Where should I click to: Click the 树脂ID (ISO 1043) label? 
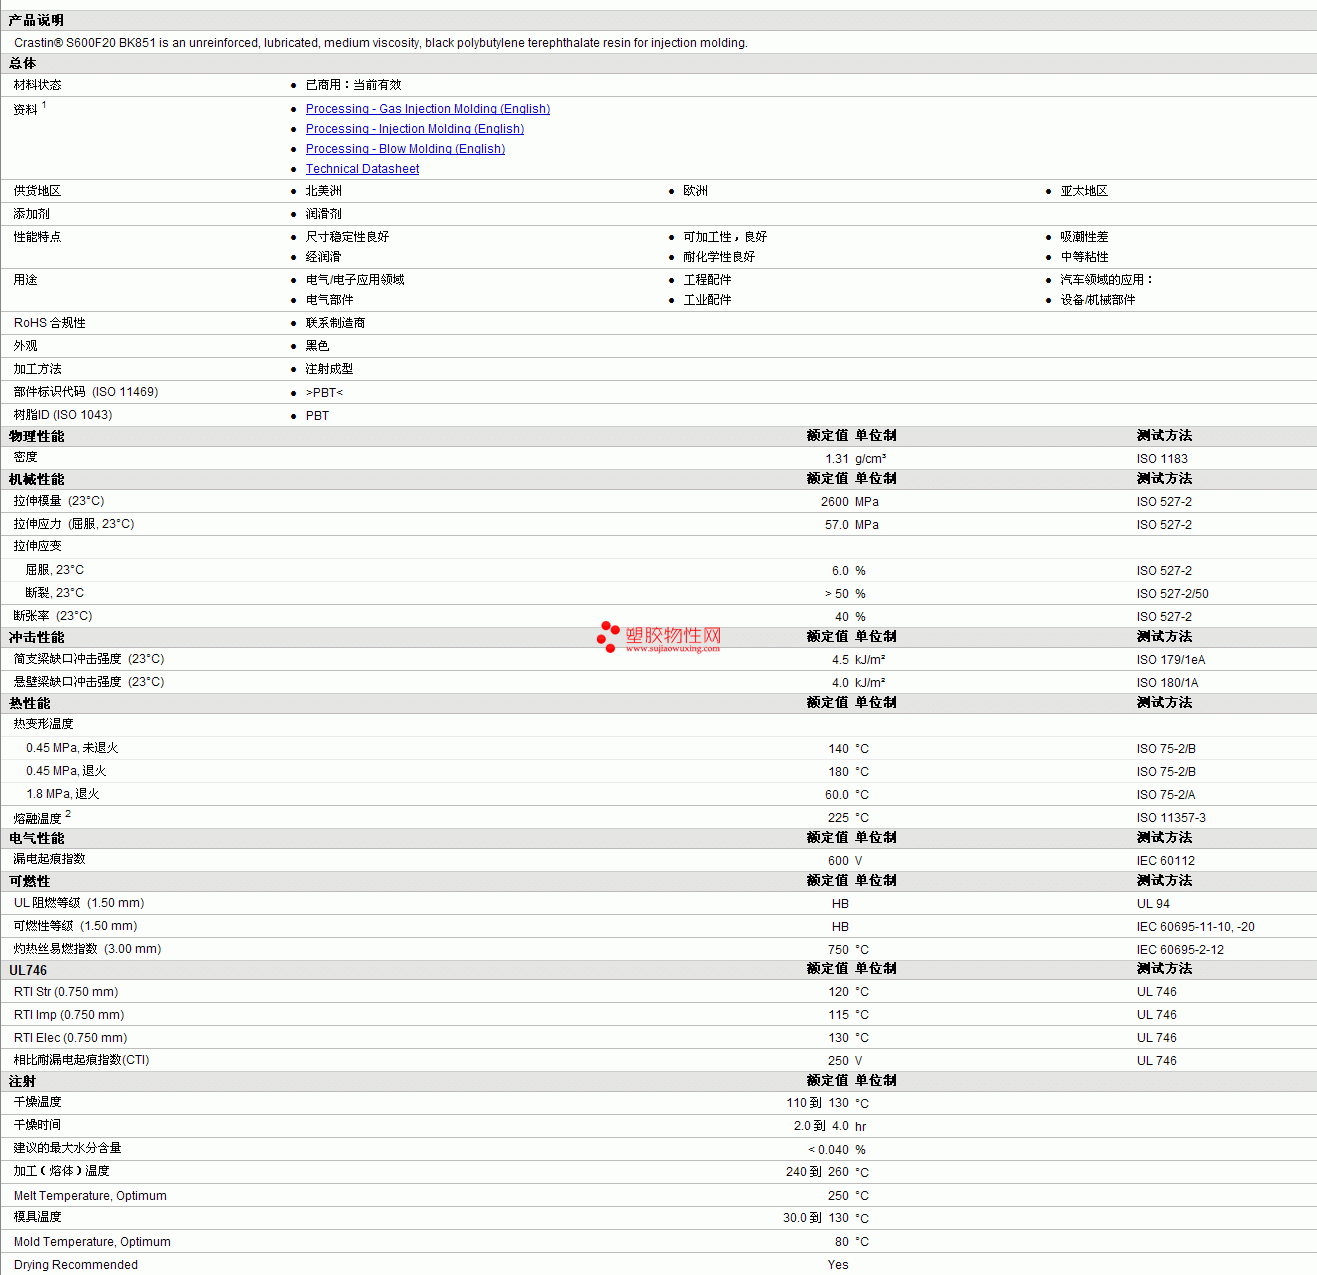tap(63, 415)
